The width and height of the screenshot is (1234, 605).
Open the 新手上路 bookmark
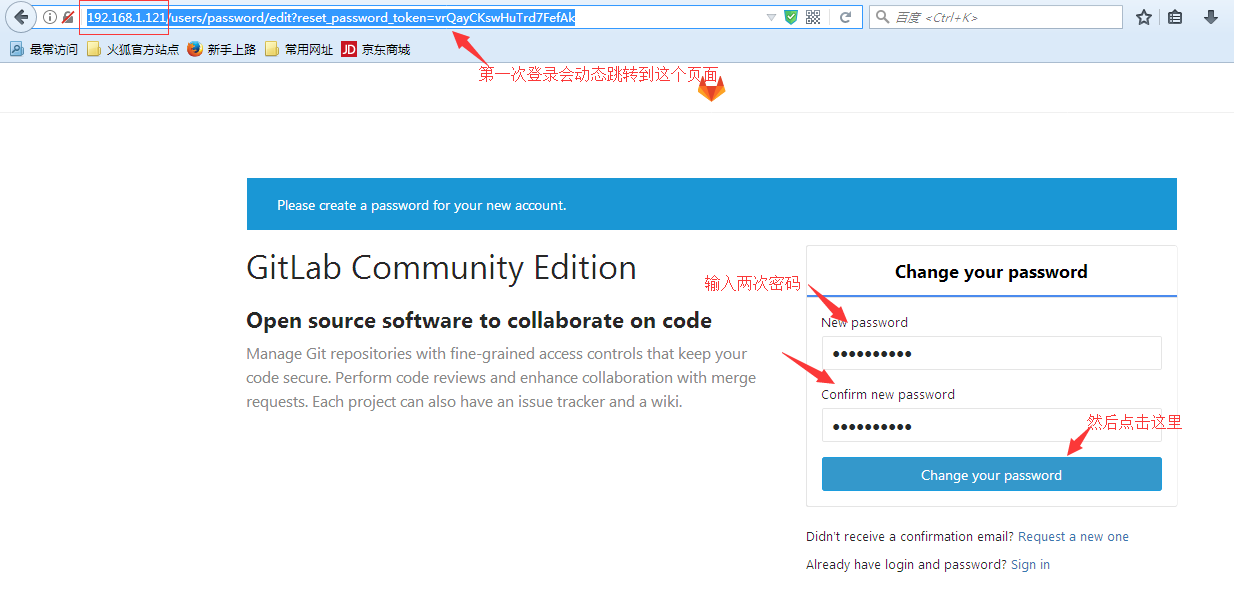(x=222, y=49)
